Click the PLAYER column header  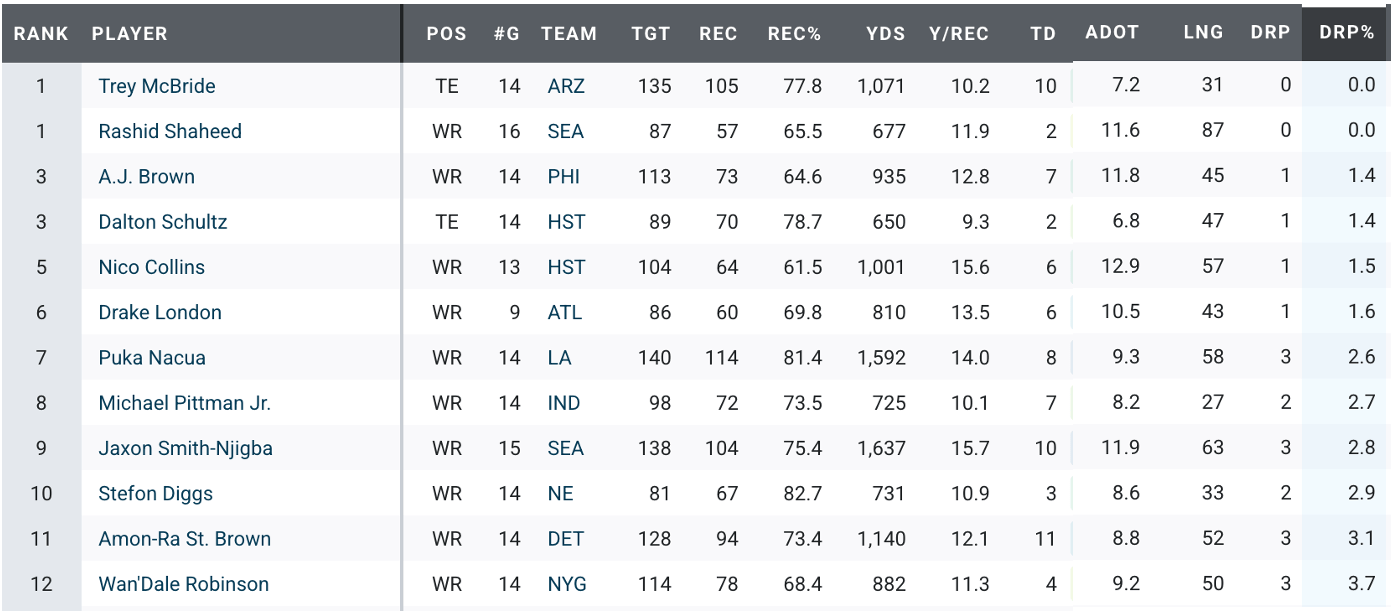click(130, 33)
